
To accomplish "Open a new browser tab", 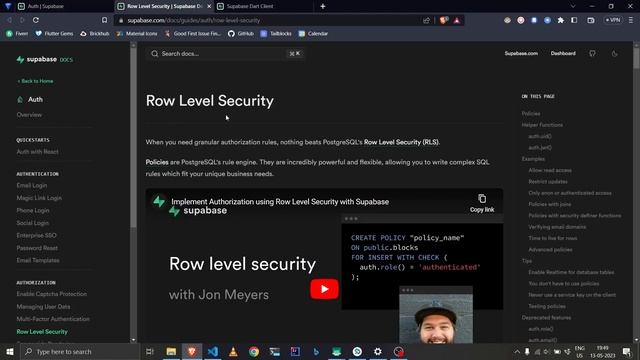I will coord(323,6).
